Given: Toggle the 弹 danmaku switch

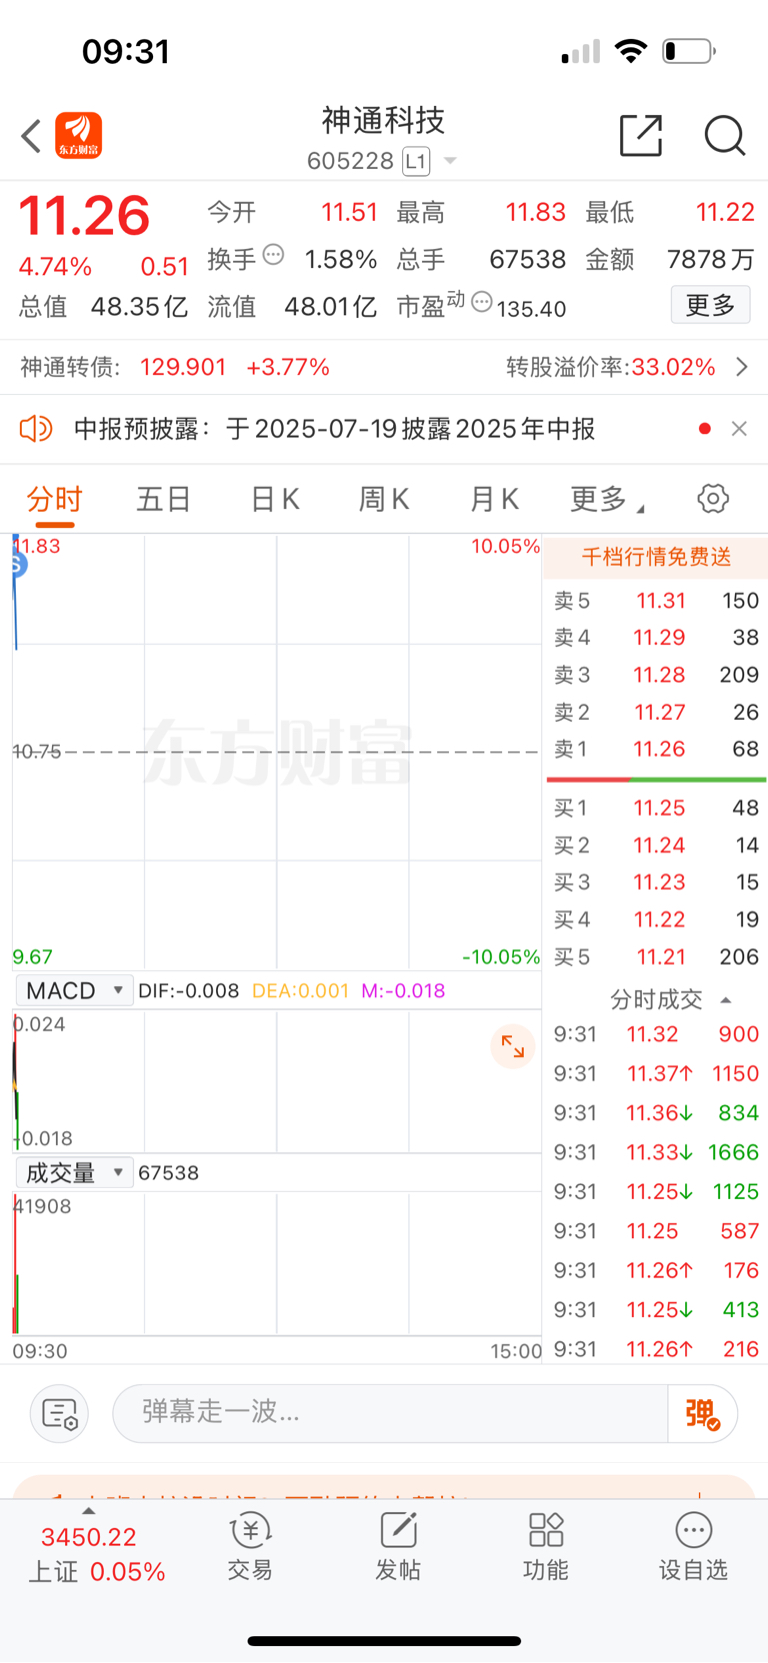Looking at the screenshot, I should coord(703,1413).
